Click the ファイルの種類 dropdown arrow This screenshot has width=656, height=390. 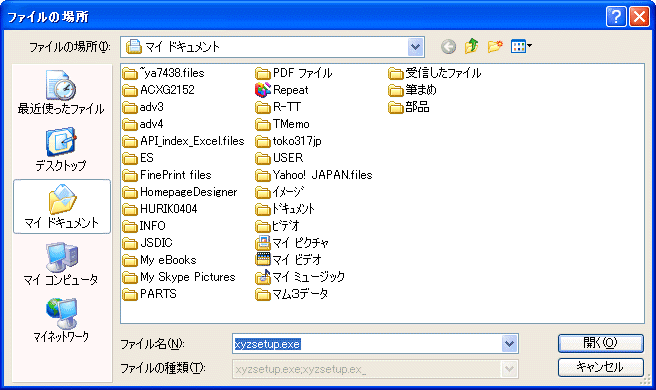tap(509, 369)
